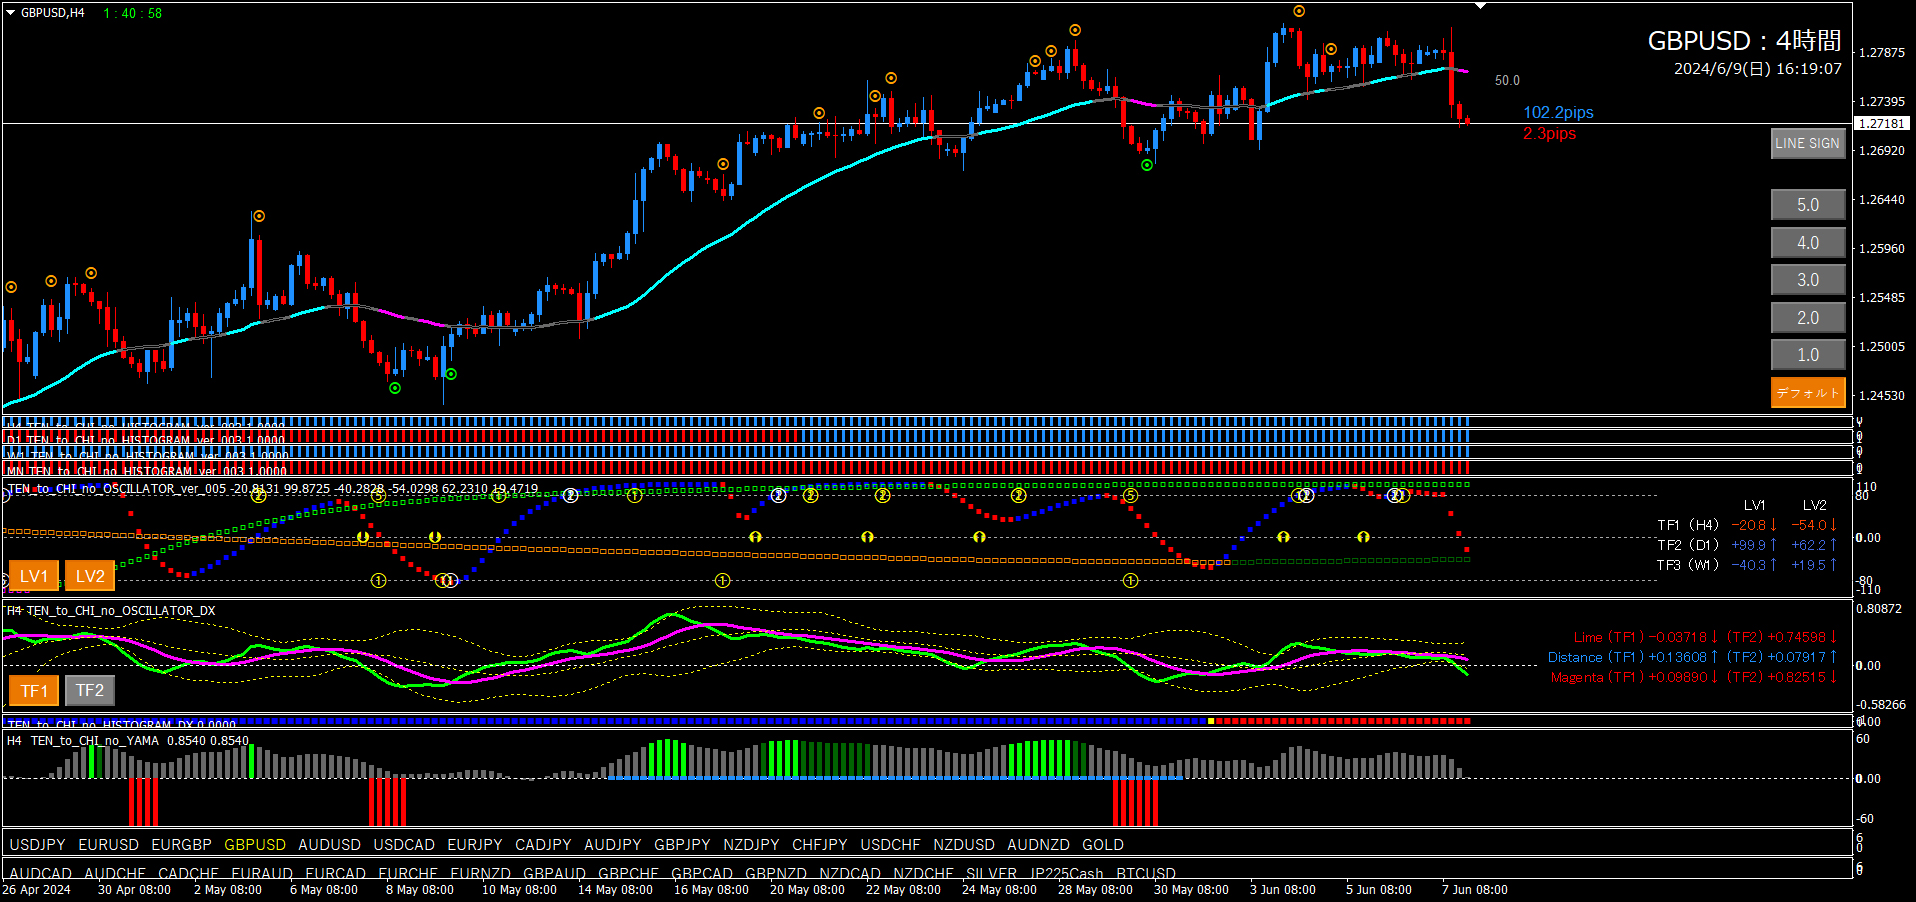1916x902 pixels.
Task: Click the orange デフォルト button
Action: click(1808, 393)
